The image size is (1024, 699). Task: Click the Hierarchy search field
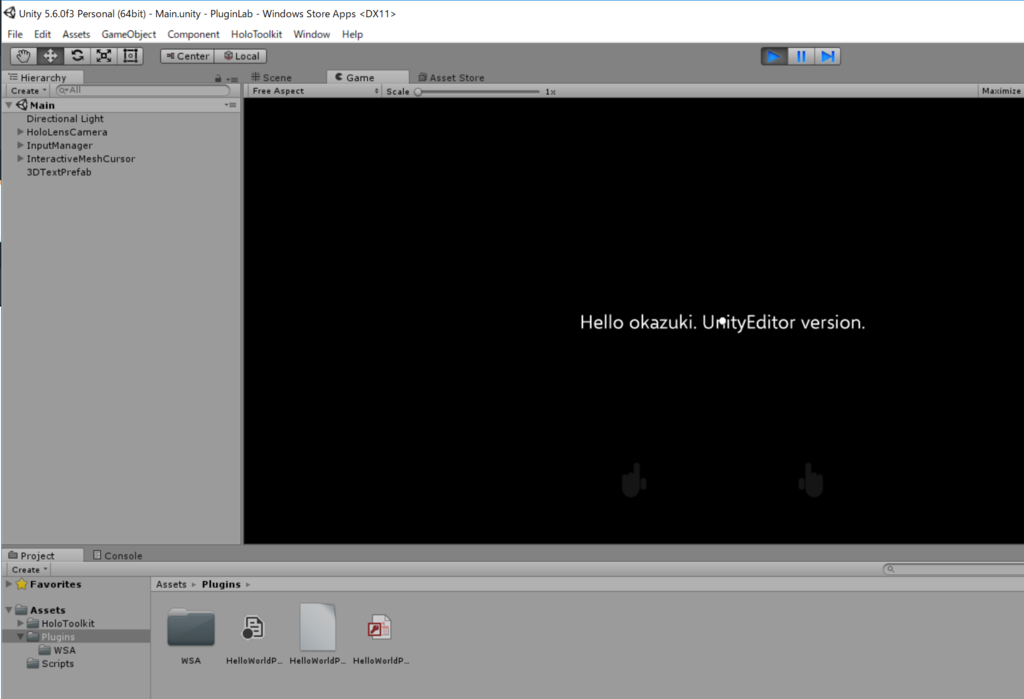[143, 90]
